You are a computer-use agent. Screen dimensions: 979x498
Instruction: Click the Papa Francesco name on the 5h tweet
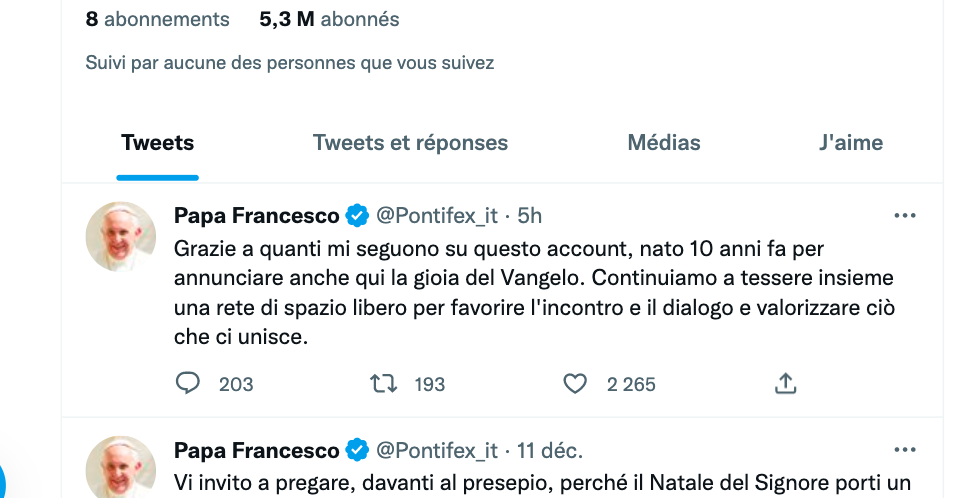click(256, 215)
